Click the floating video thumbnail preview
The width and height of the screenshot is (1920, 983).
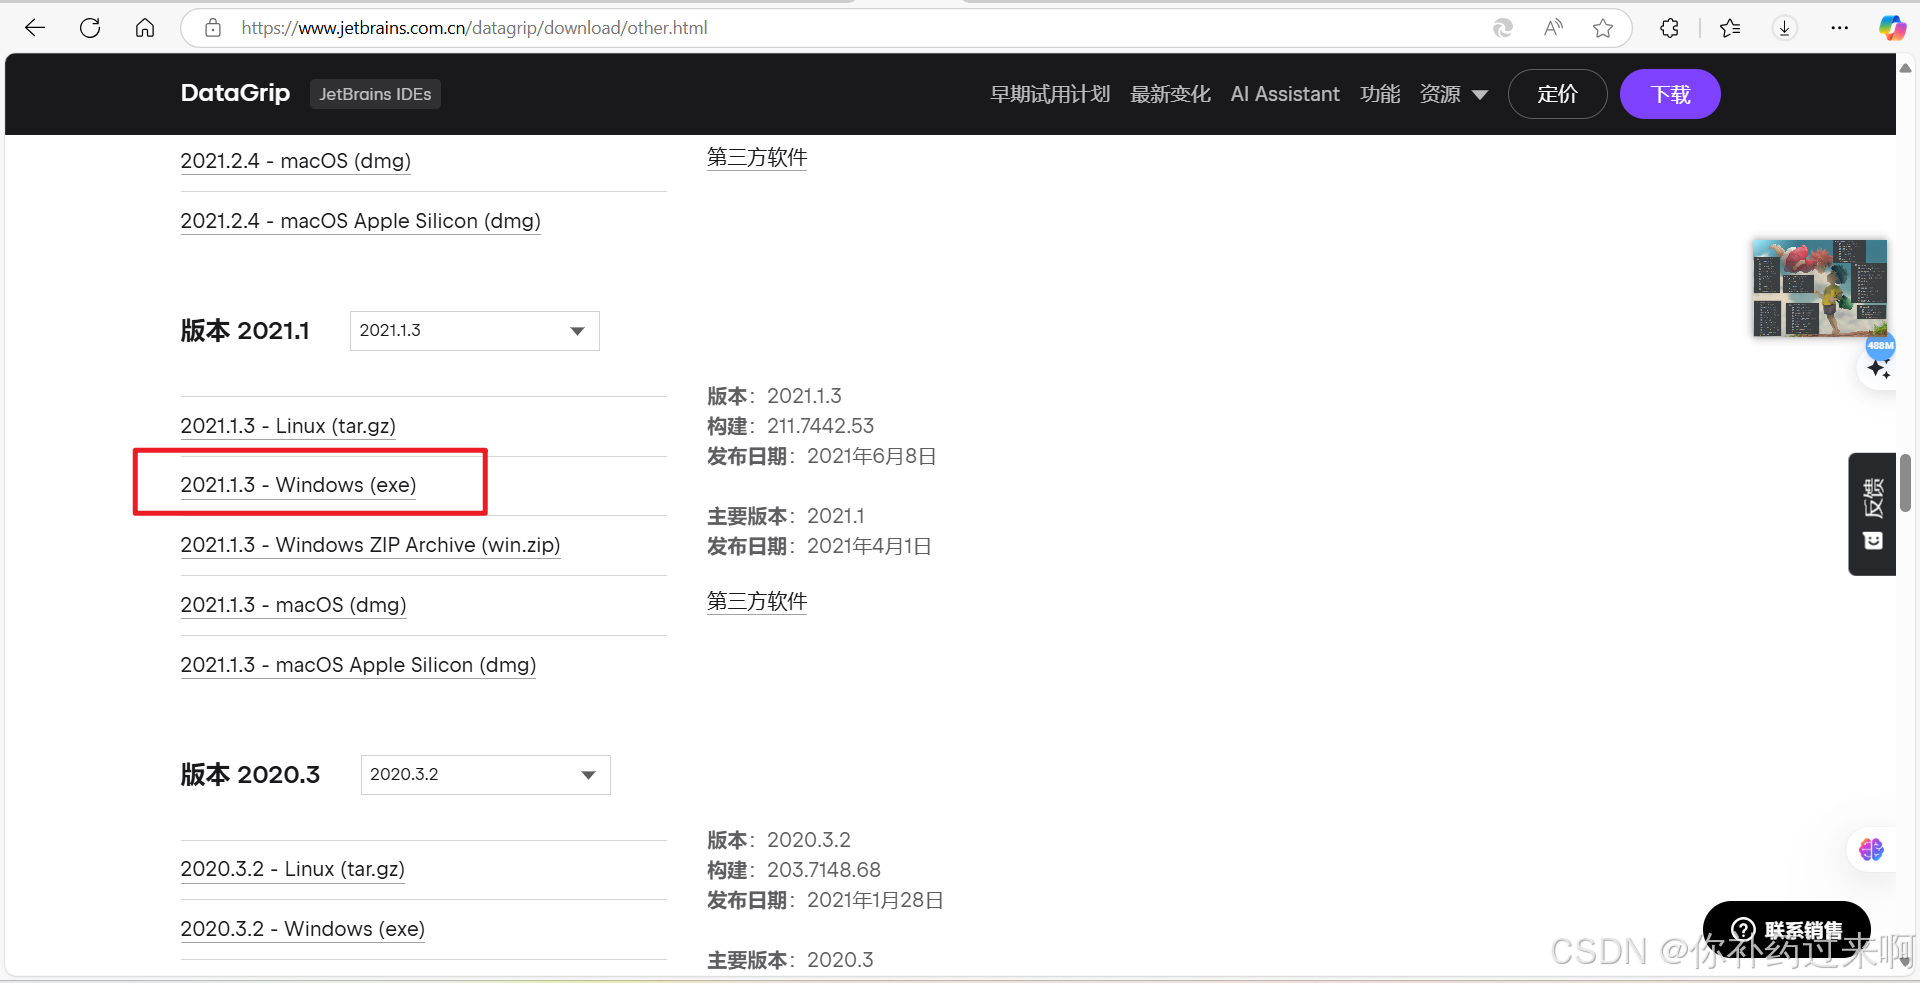[x=1820, y=288]
